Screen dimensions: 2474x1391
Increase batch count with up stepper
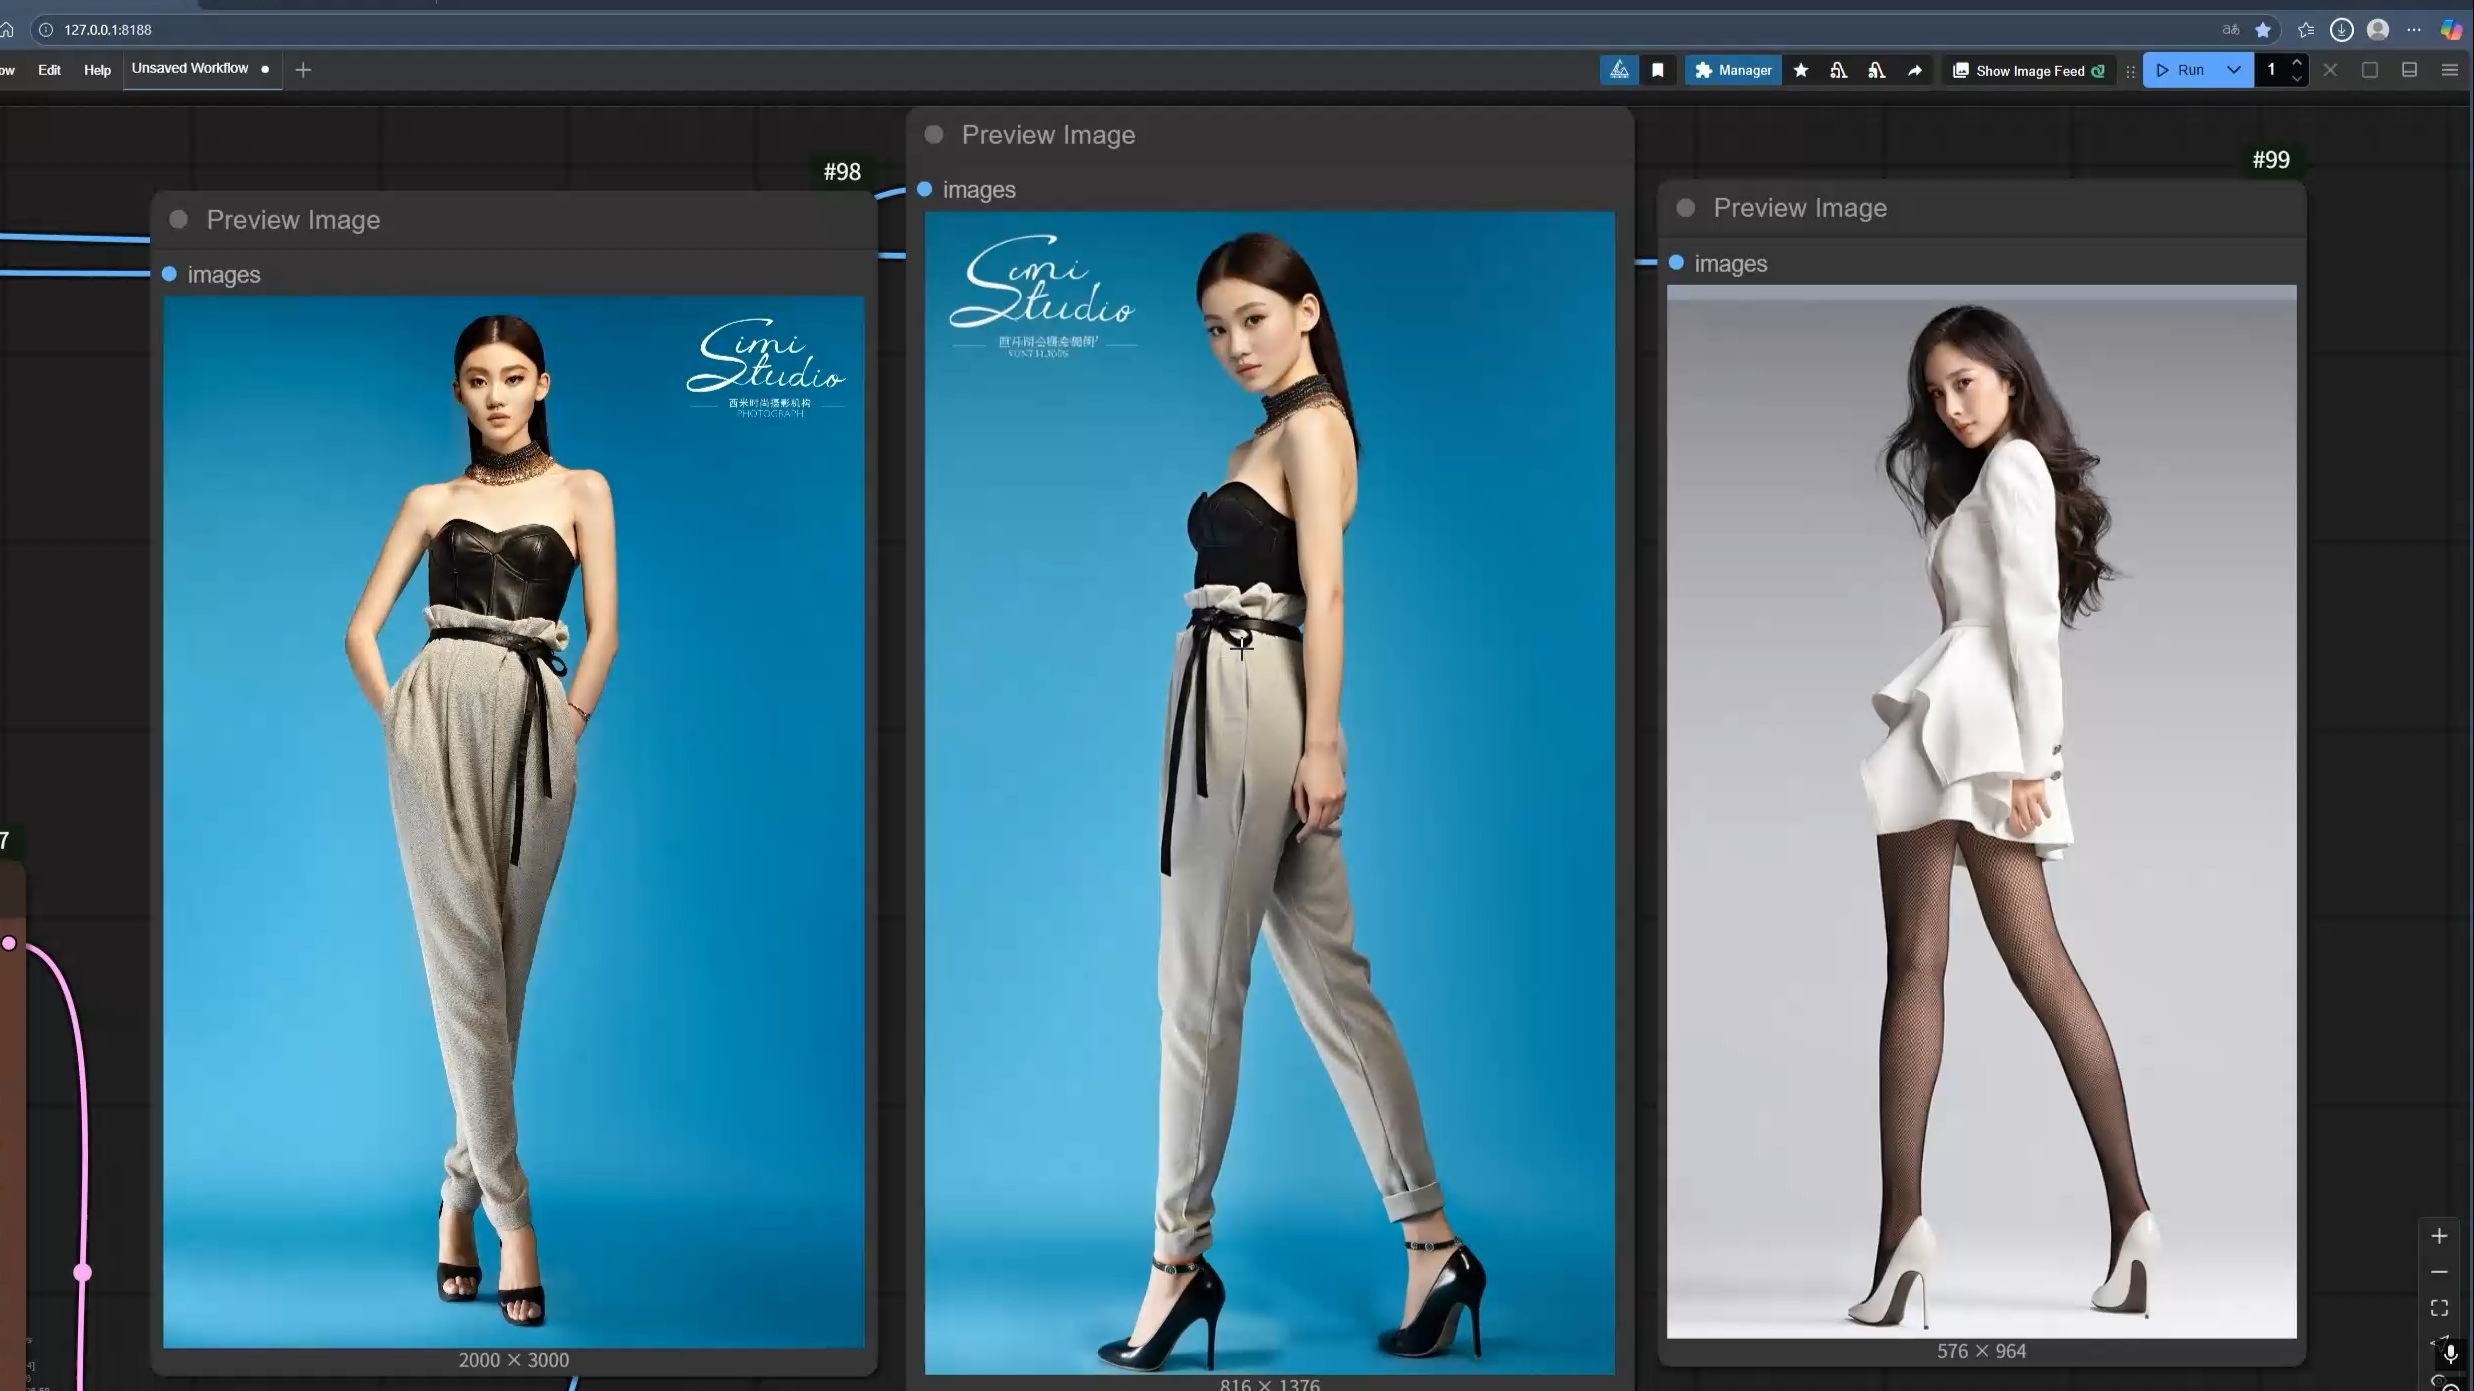pyautogui.click(x=2297, y=63)
